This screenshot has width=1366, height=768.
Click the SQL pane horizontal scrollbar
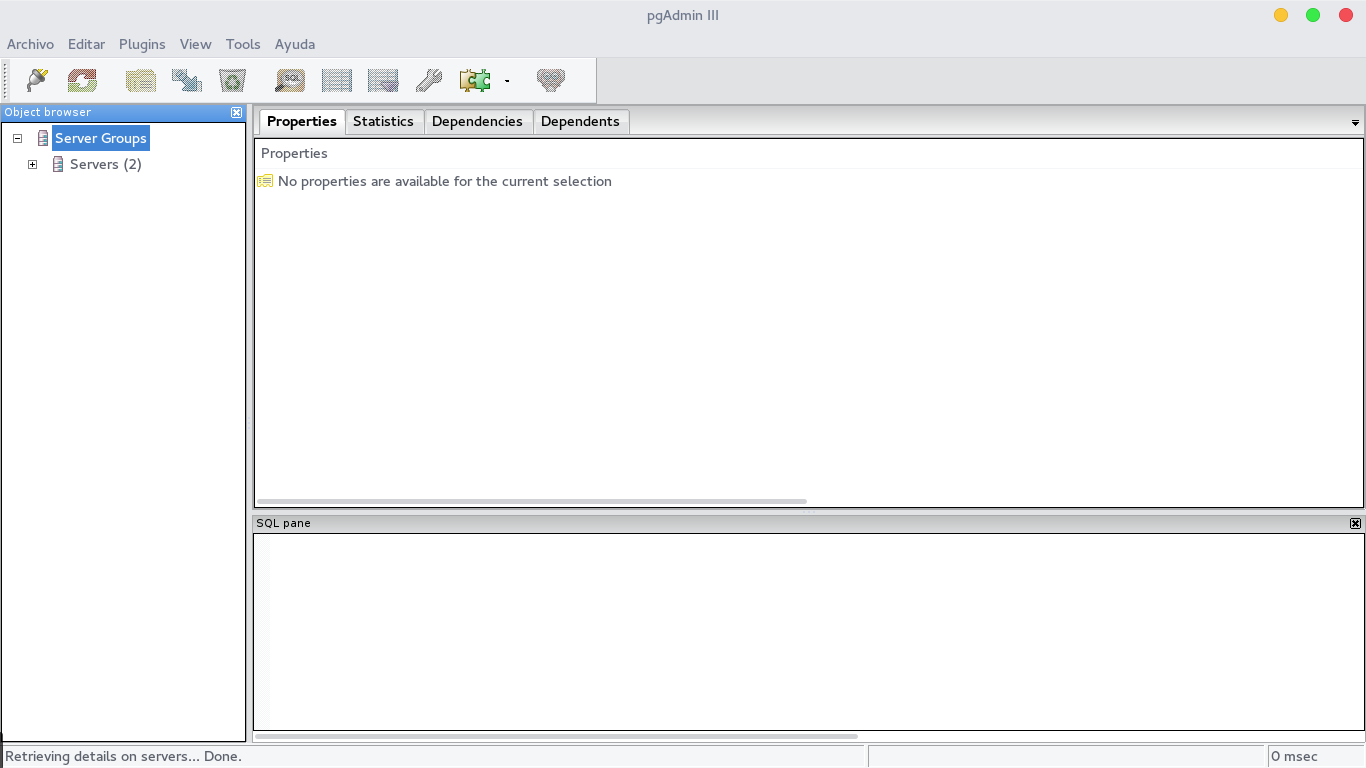(x=556, y=737)
